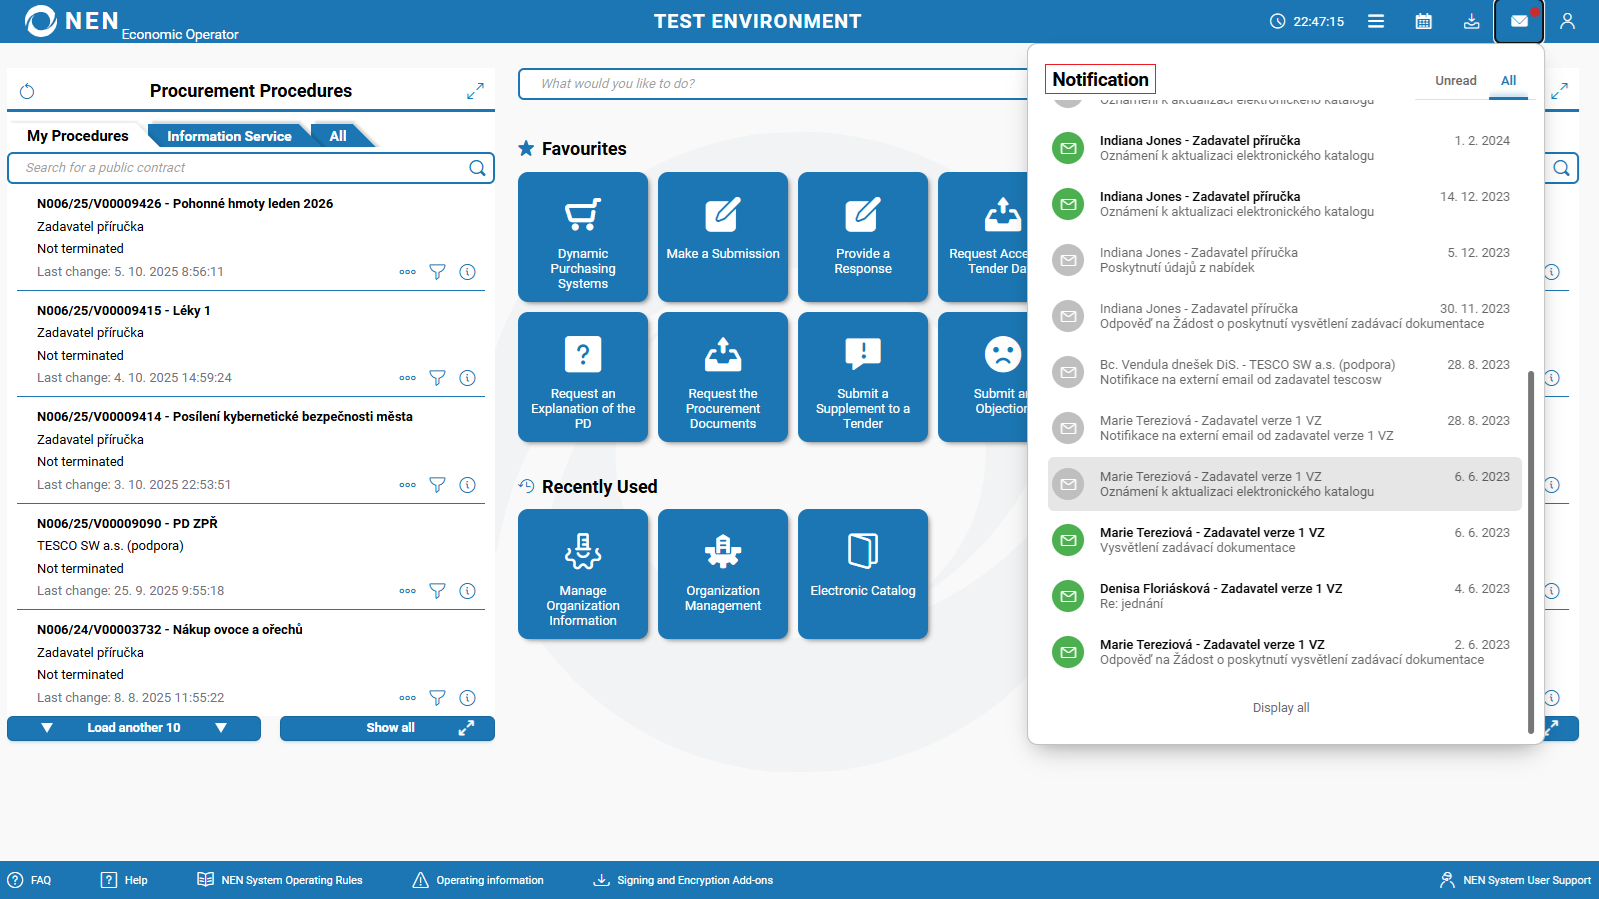Open Manage Organization Information tile
Image resolution: width=1599 pixels, height=899 pixels.
pyautogui.click(x=583, y=574)
